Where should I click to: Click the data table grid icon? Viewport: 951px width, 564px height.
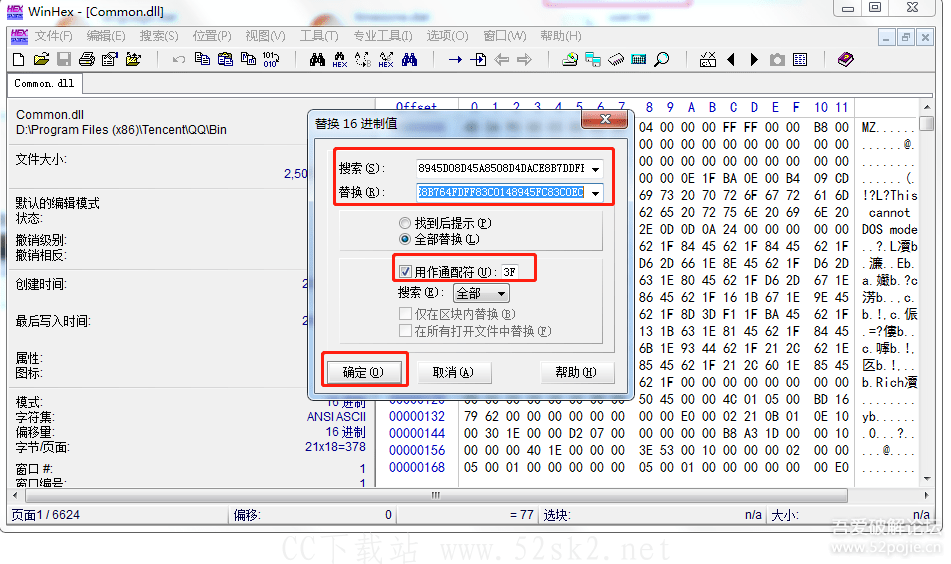[800, 59]
